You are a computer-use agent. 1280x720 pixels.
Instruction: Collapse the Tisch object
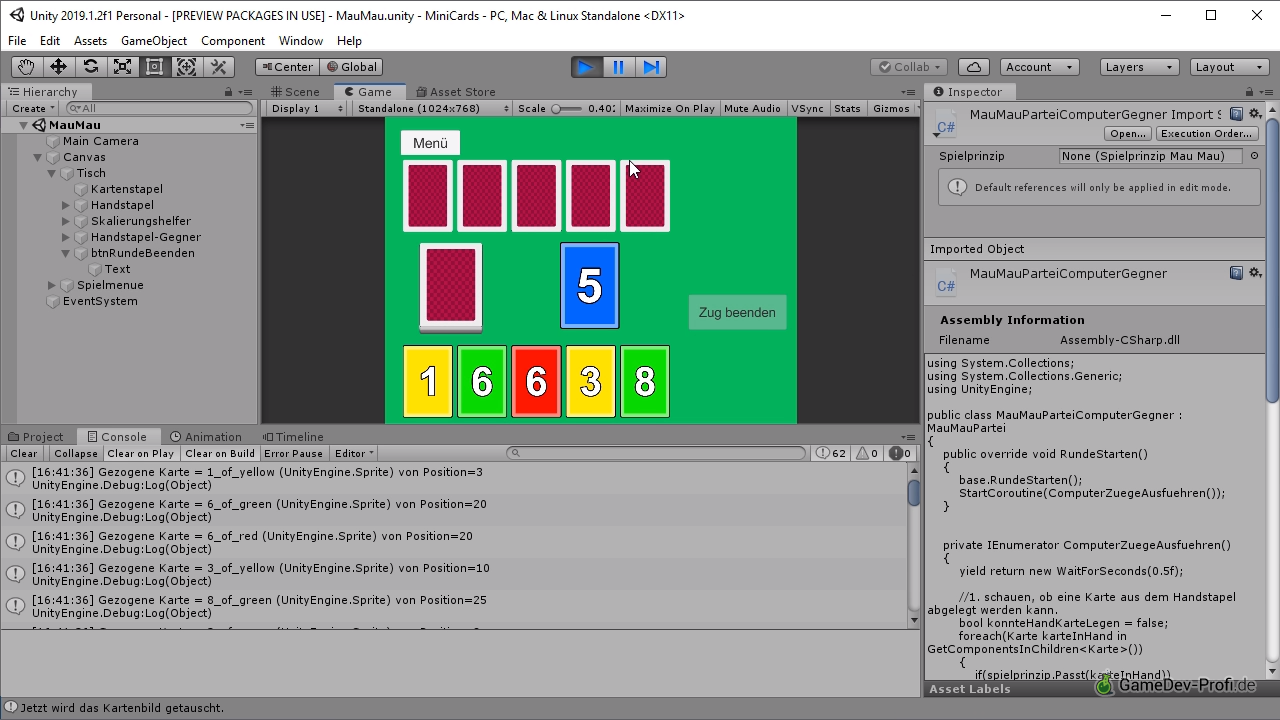pyautogui.click(x=52, y=173)
